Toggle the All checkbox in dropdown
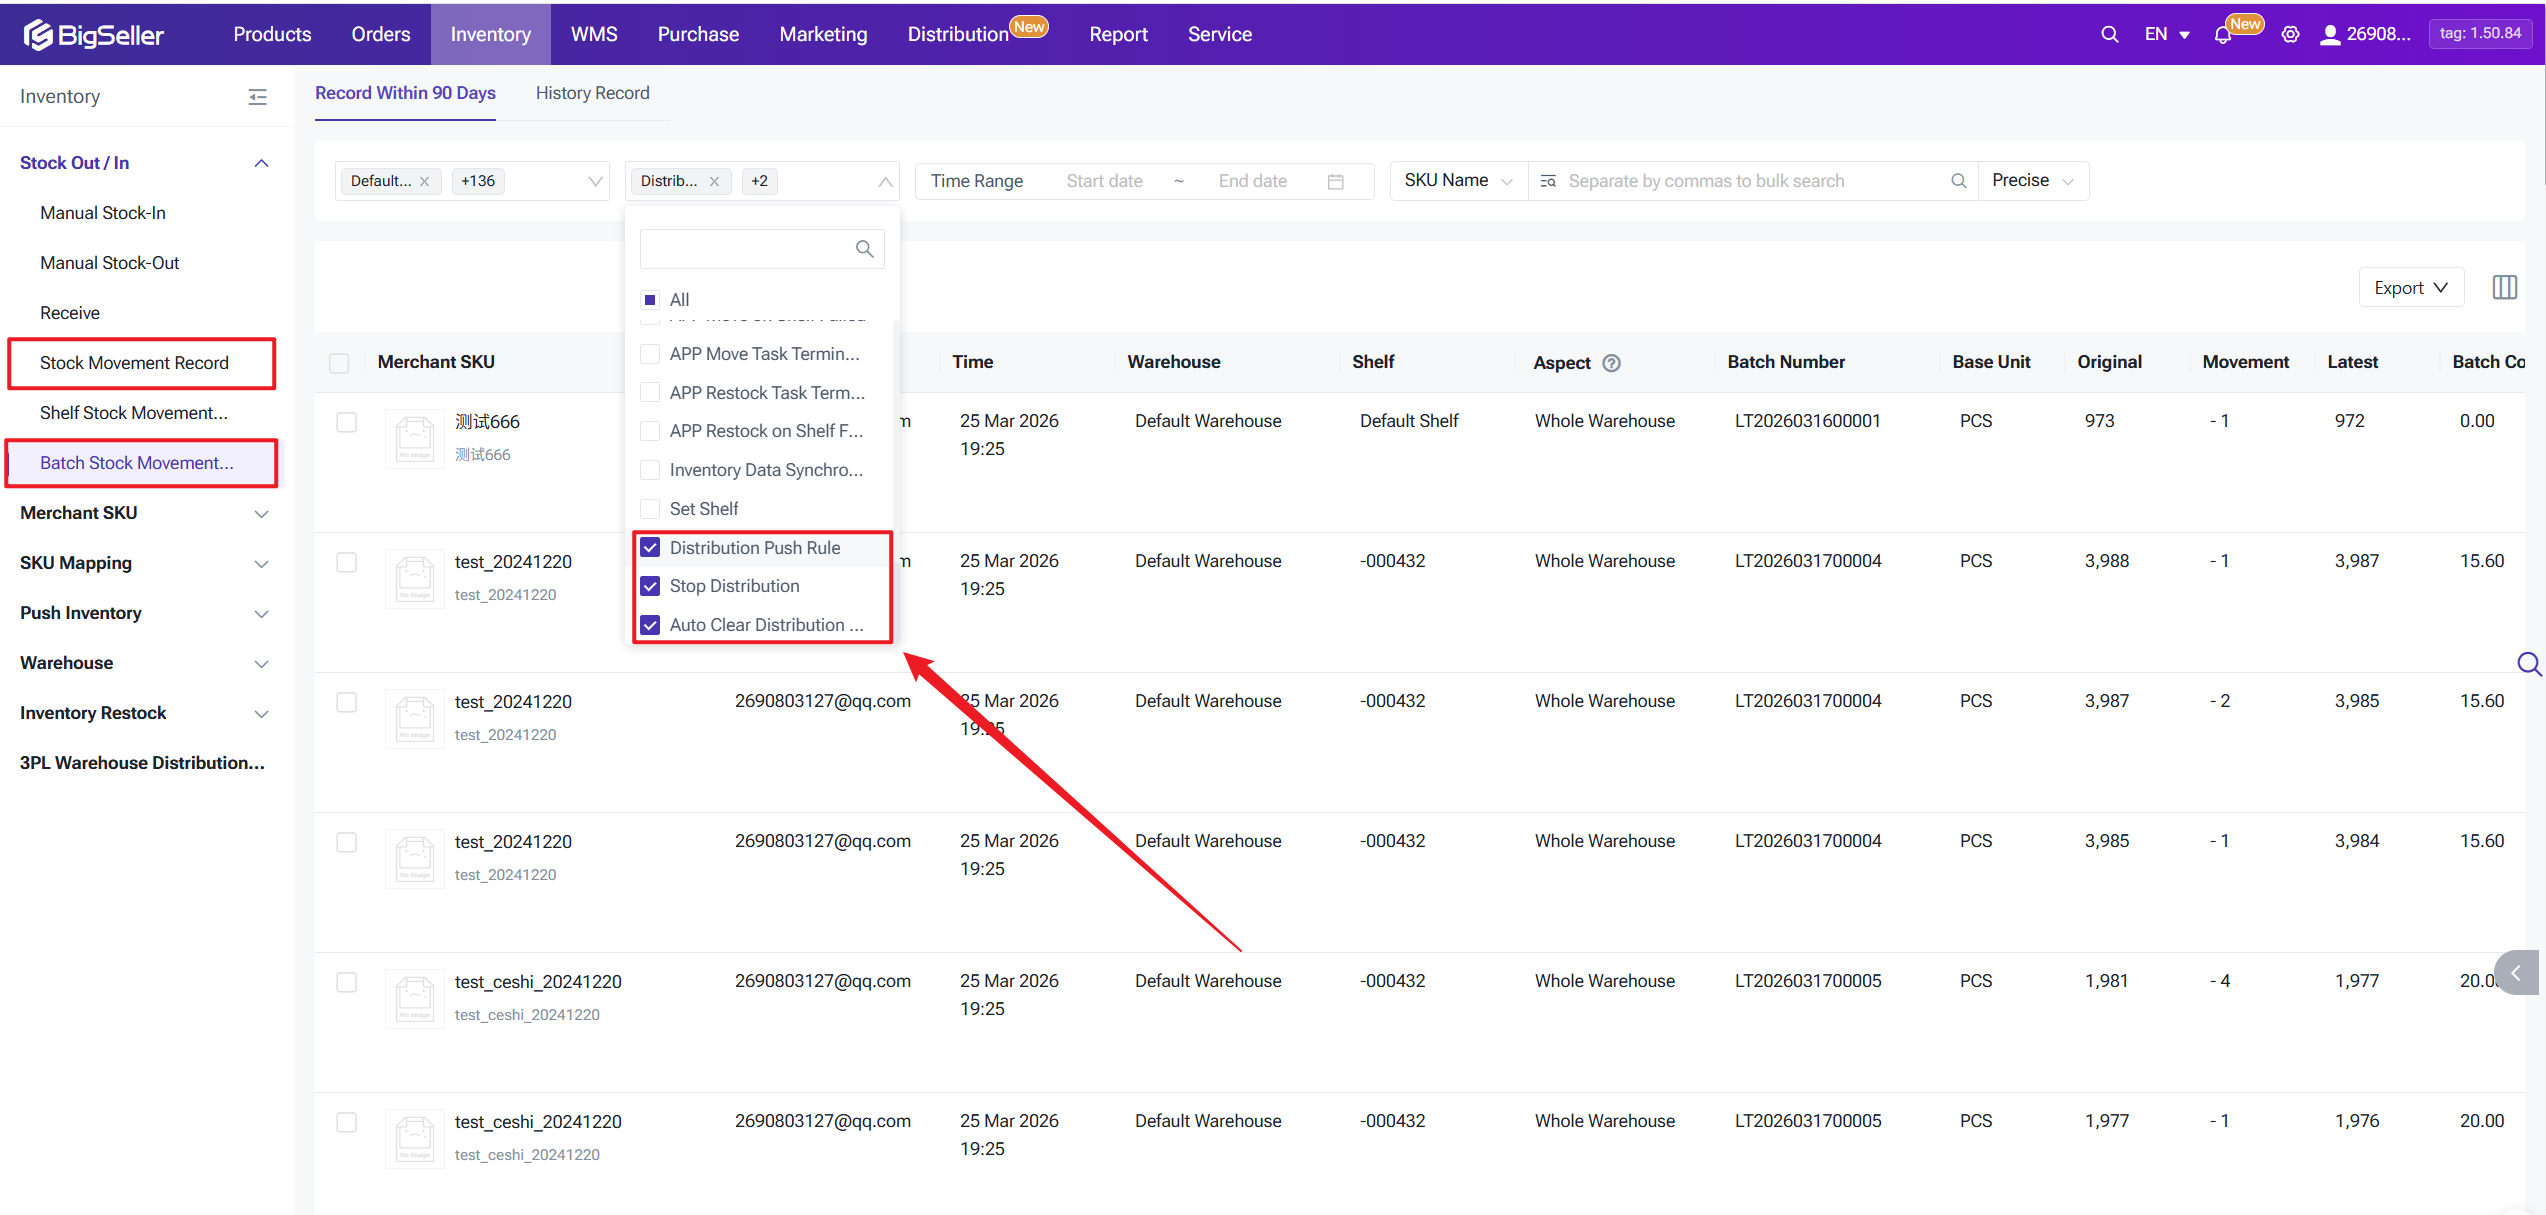This screenshot has height=1215, width=2546. point(650,300)
